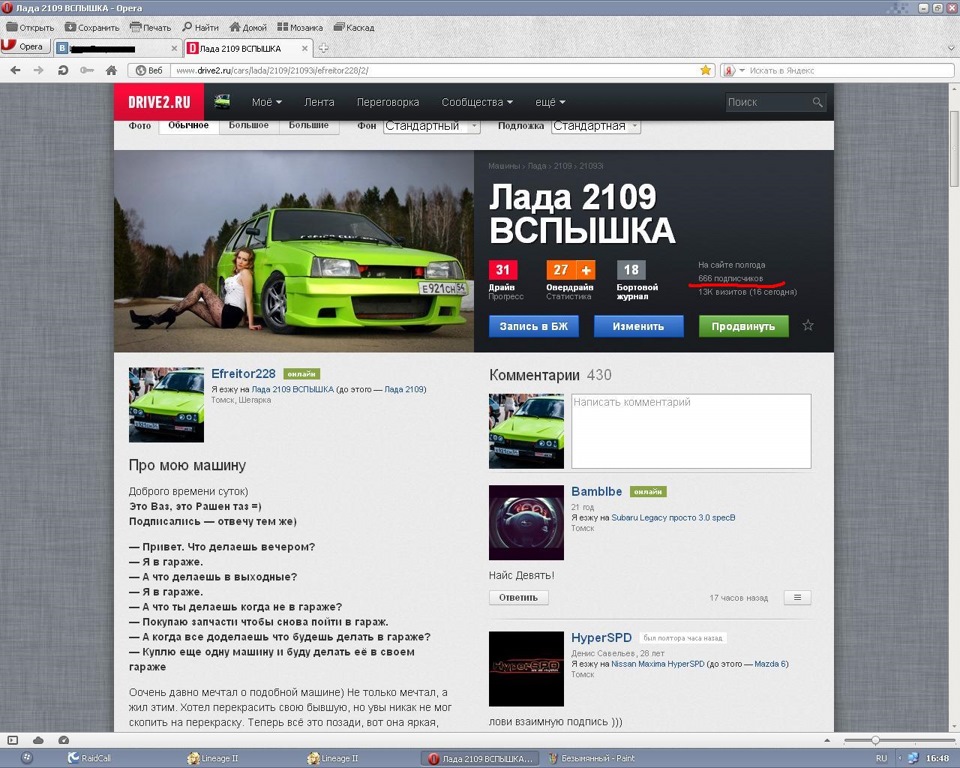
Task: Expand the Сообщества menu
Action: 477,102
